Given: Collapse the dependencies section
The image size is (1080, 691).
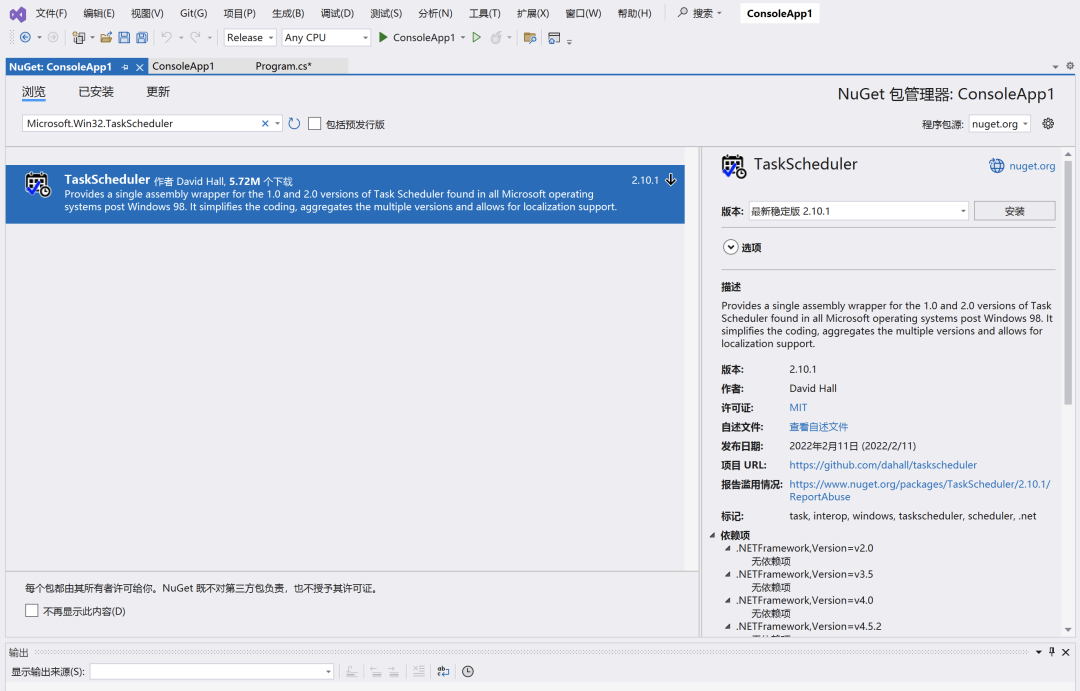Looking at the screenshot, I should click(x=713, y=535).
